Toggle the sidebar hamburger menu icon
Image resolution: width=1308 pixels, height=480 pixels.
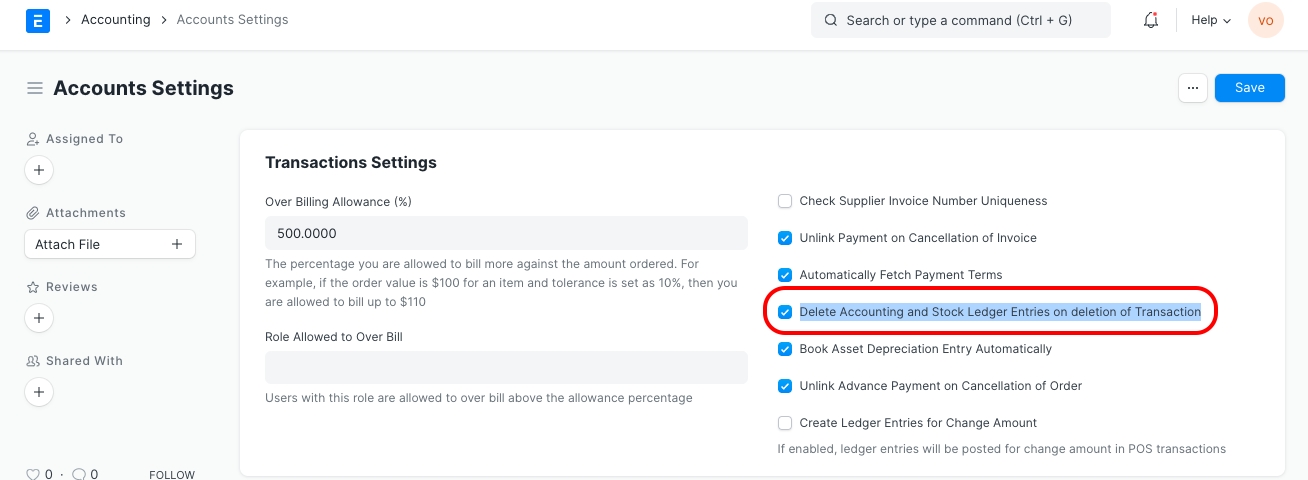pos(35,88)
